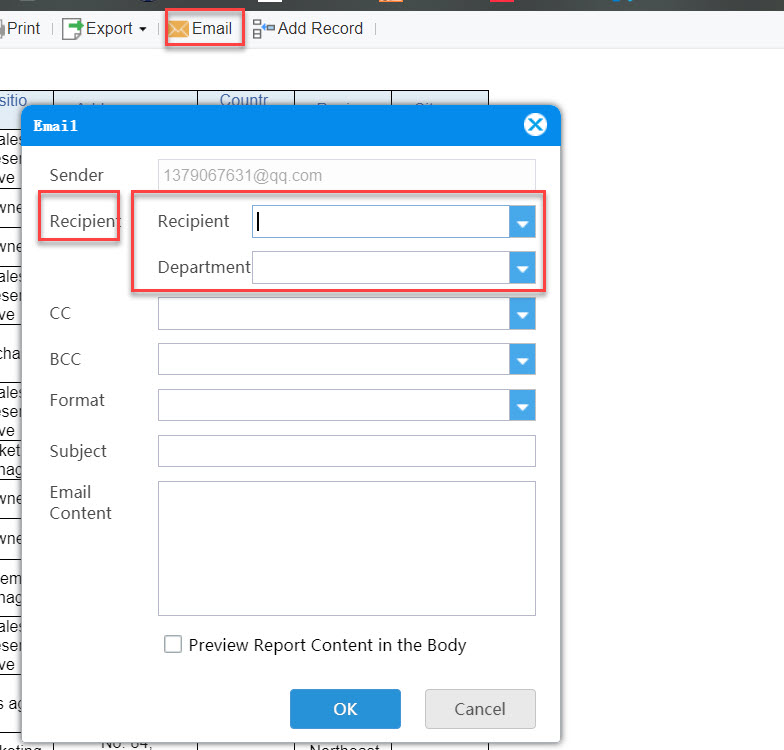Click the Subject text field

pos(346,451)
